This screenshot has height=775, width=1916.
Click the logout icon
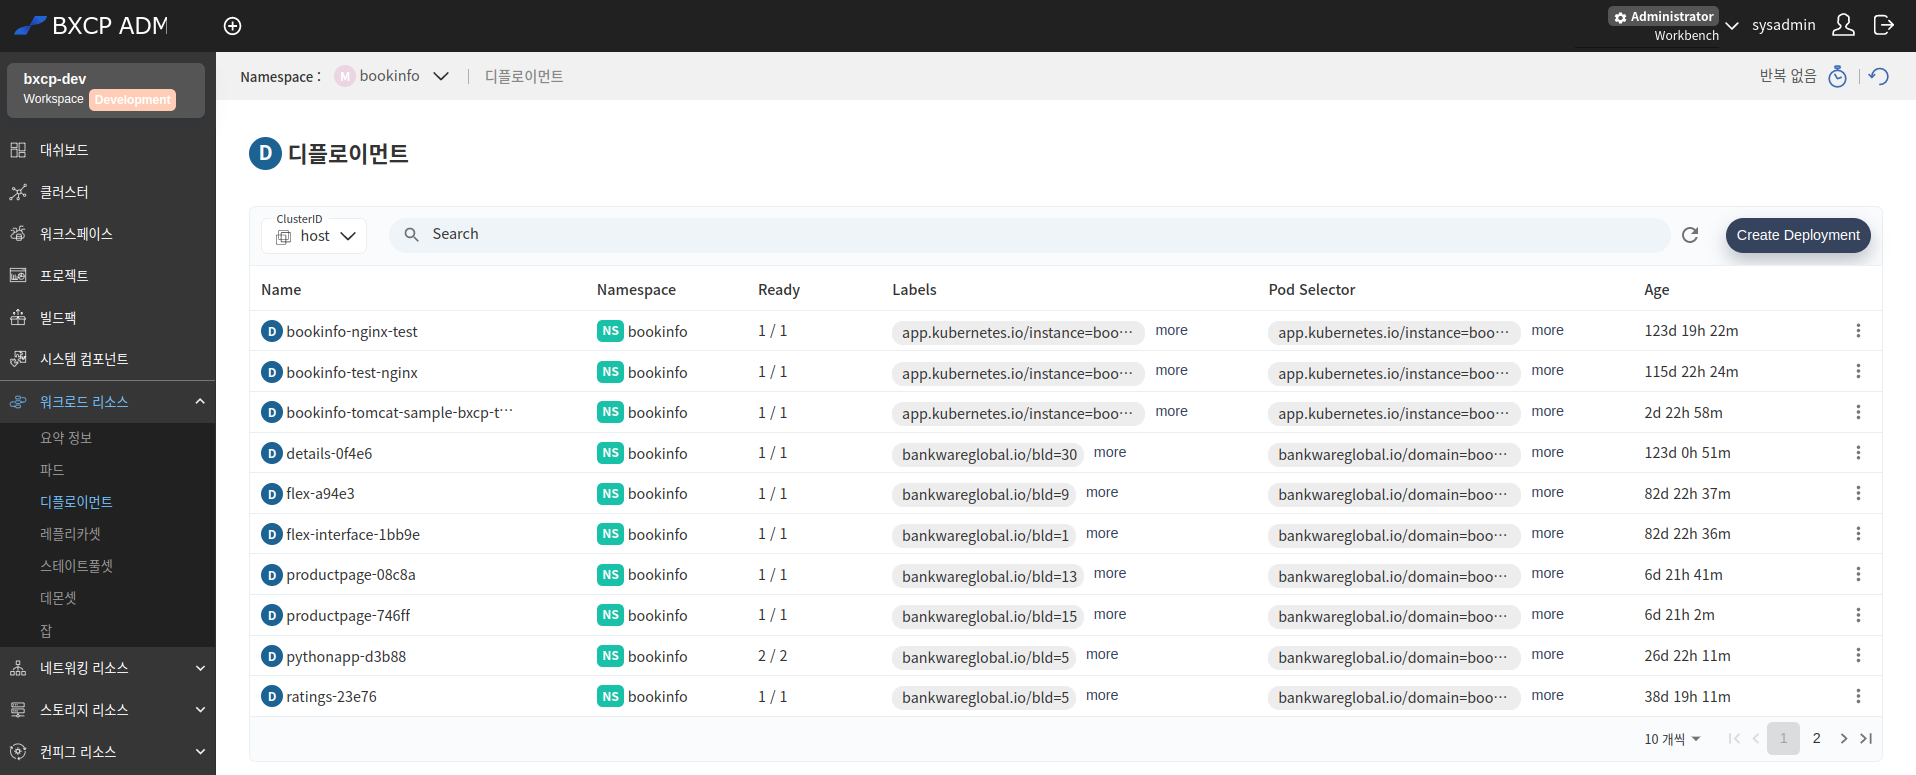(1883, 25)
